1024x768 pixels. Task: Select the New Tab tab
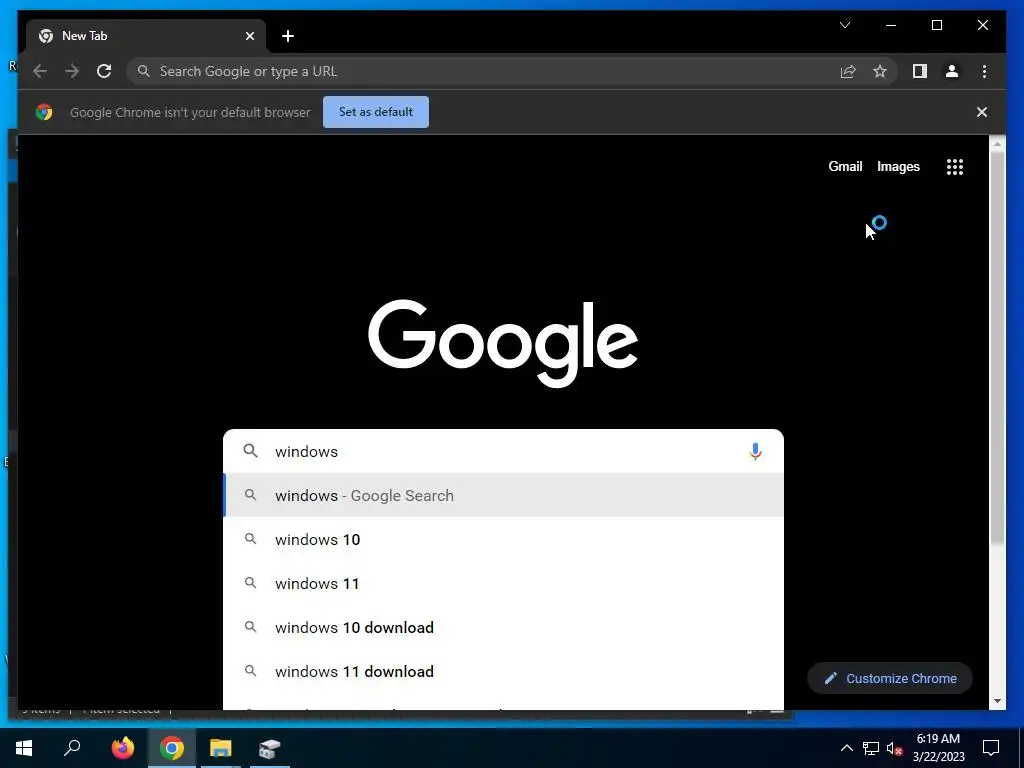tap(146, 36)
